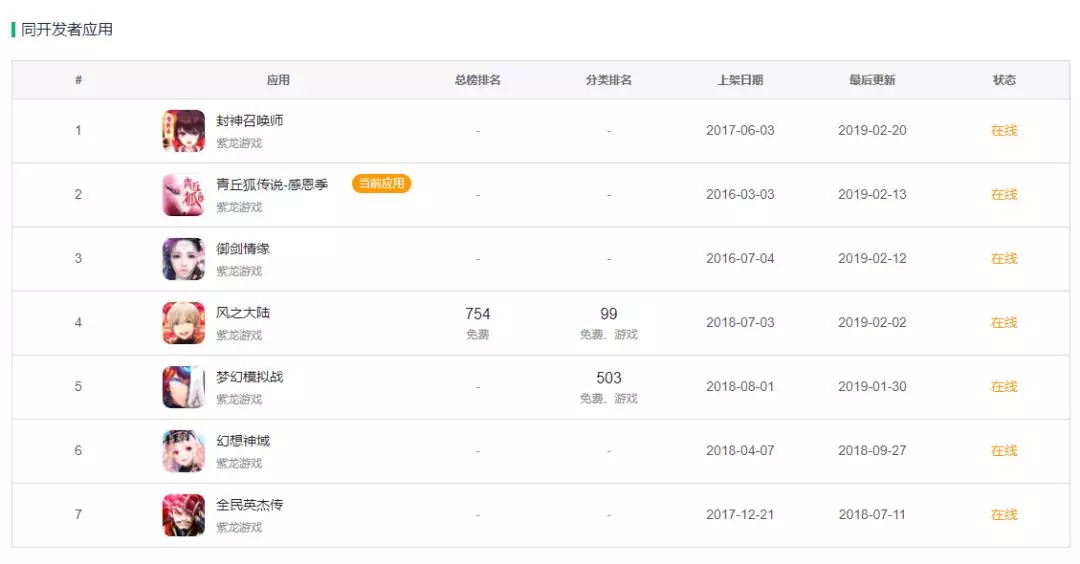
Task: Click the 状态 column header
Action: click(1004, 80)
